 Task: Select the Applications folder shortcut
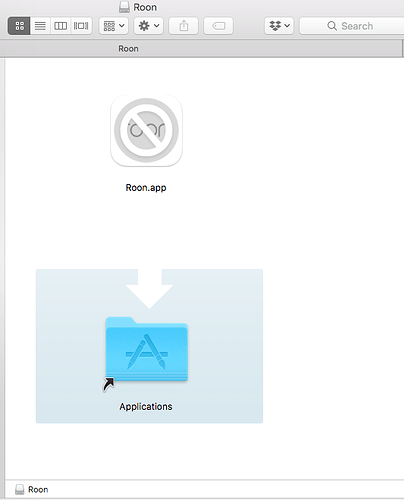pyautogui.click(x=146, y=350)
